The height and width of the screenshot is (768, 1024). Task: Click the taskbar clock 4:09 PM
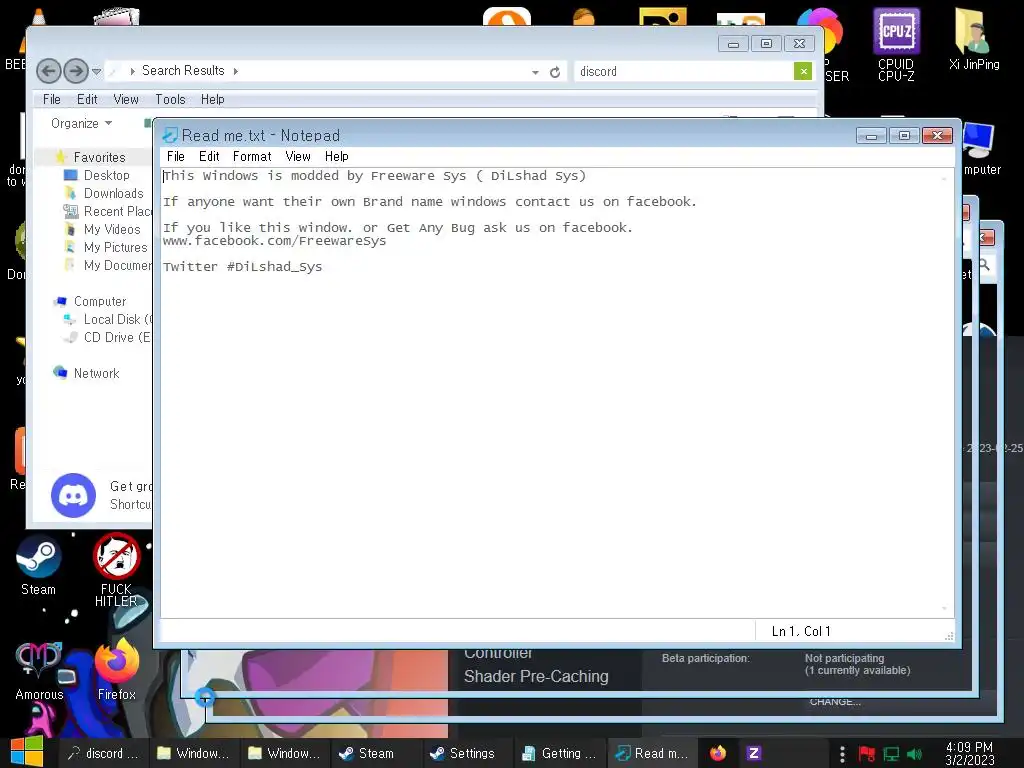(969, 753)
